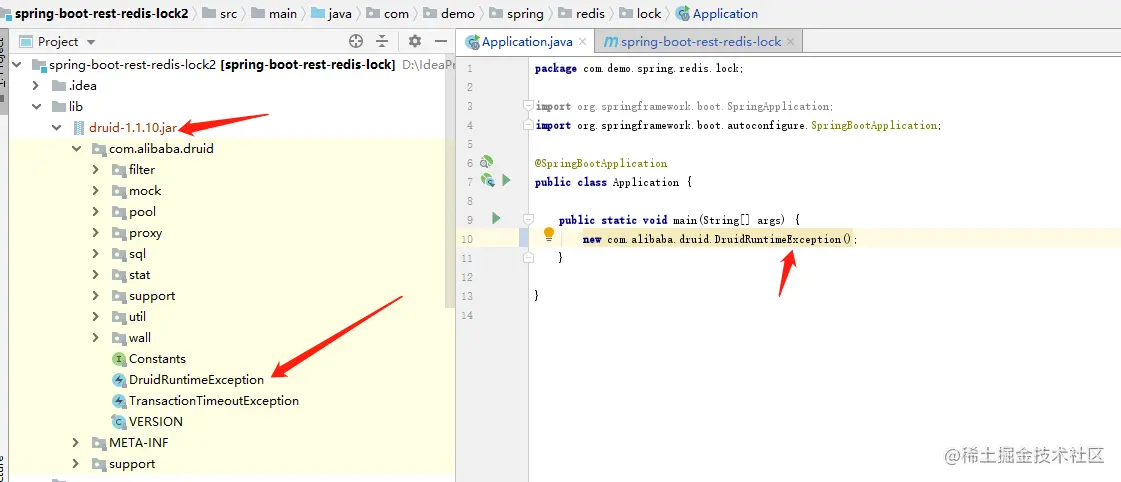This screenshot has width=1121, height=482.
Task: Collapse the com.alibaba.druid package
Action: click(76, 149)
